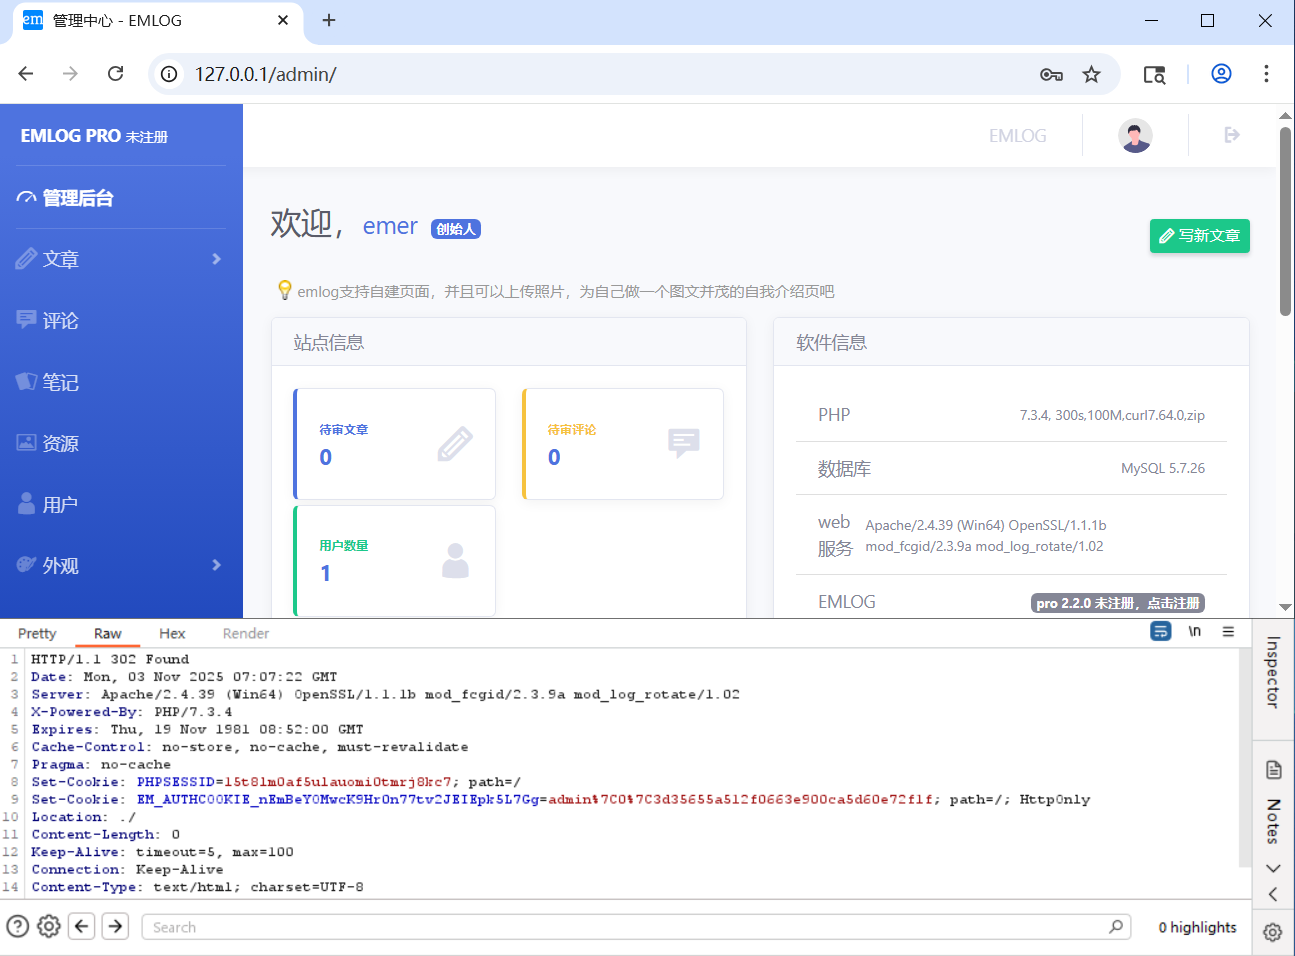Image resolution: width=1295 pixels, height=956 pixels.
Task: Click the 写新文章 green button
Action: click(x=1199, y=236)
